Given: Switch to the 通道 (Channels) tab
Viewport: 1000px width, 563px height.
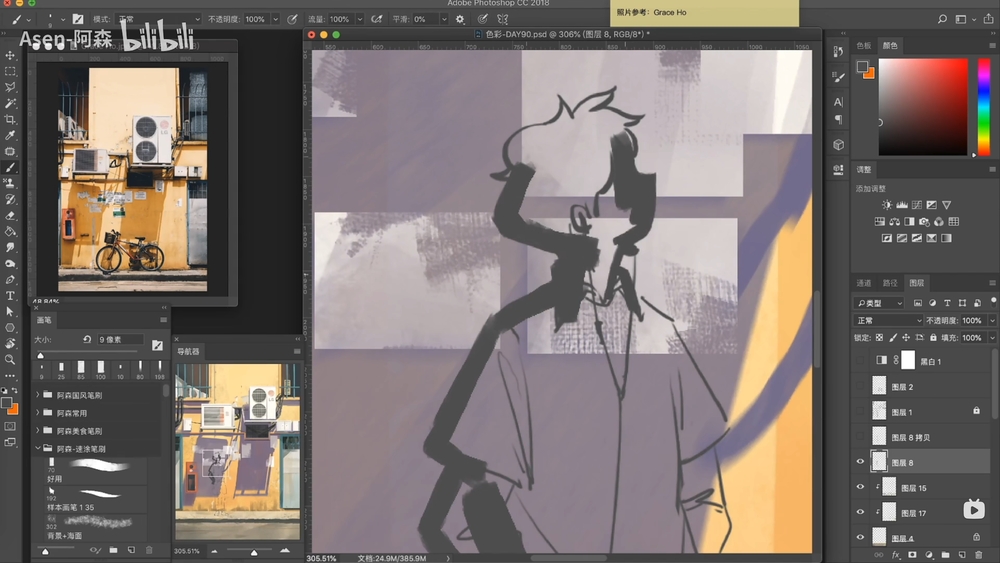Looking at the screenshot, I should [864, 283].
